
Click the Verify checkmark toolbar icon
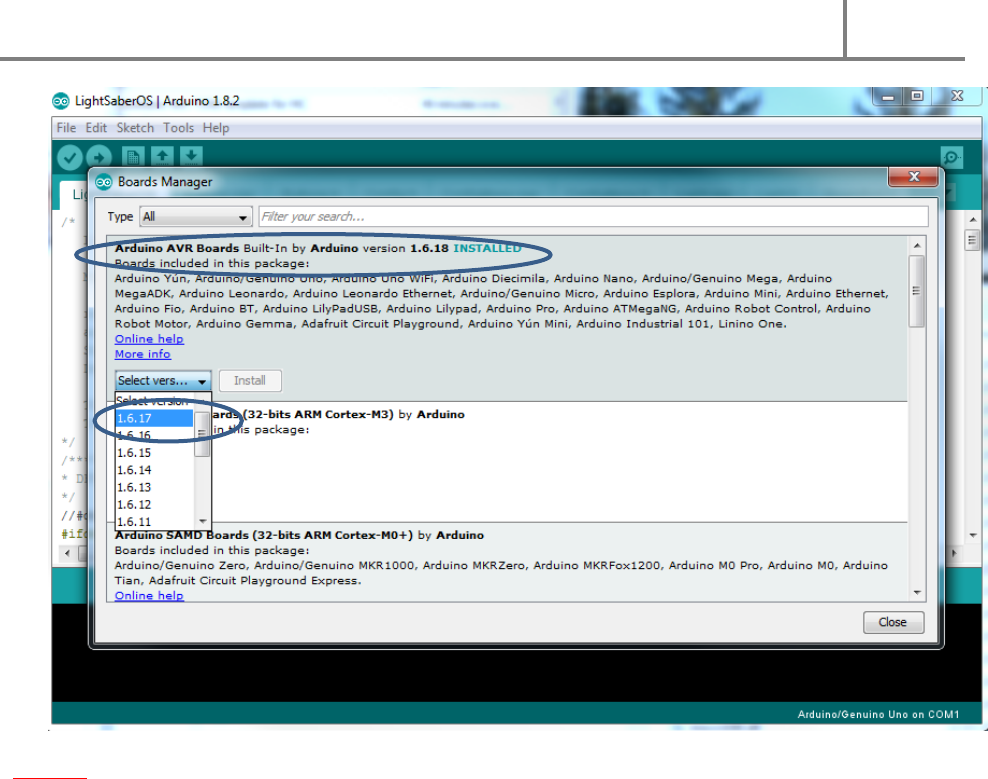(69, 158)
